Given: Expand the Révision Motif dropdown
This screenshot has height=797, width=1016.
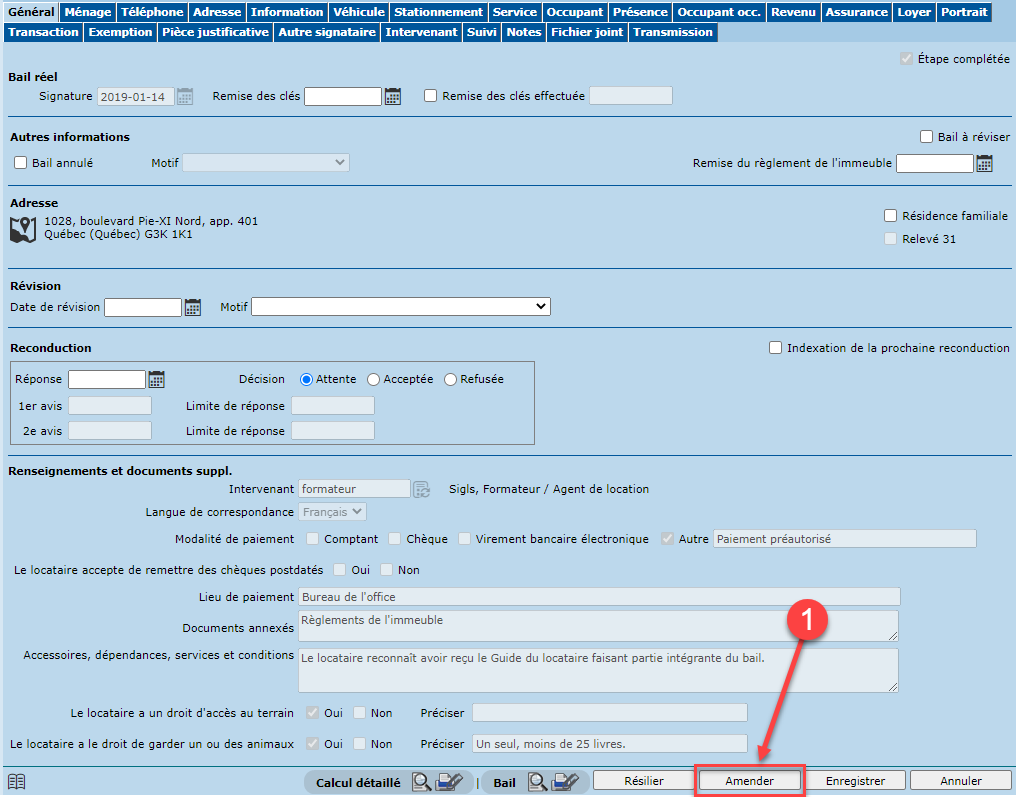Looking at the screenshot, I should tap(400, 307).
